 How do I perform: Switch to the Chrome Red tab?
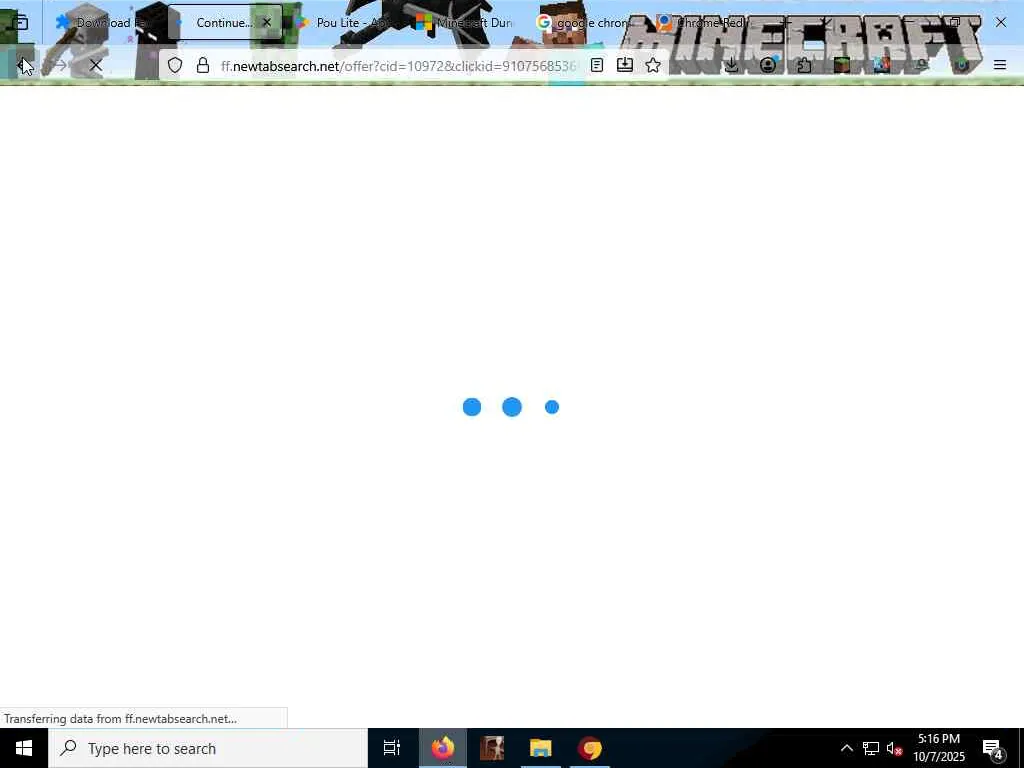tap(707, 23)
